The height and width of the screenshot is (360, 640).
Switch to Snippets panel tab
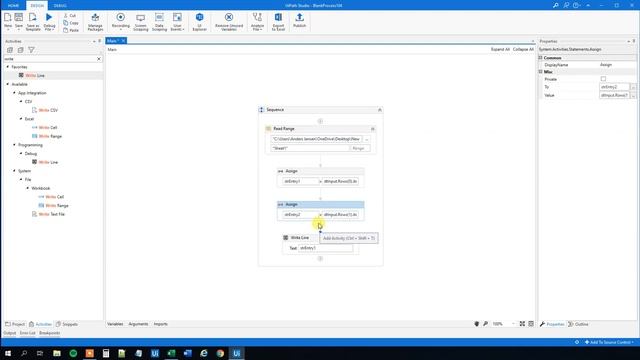click(x=67, y=324)
